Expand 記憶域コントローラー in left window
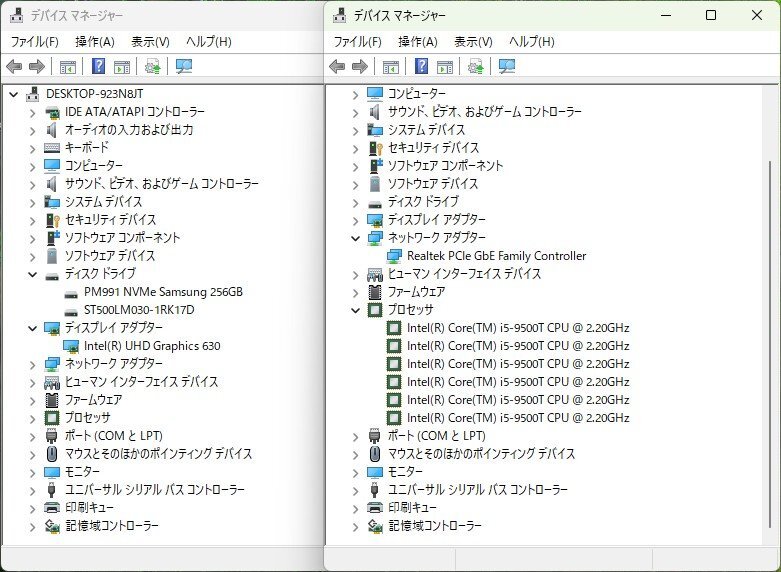 (32, 527)
